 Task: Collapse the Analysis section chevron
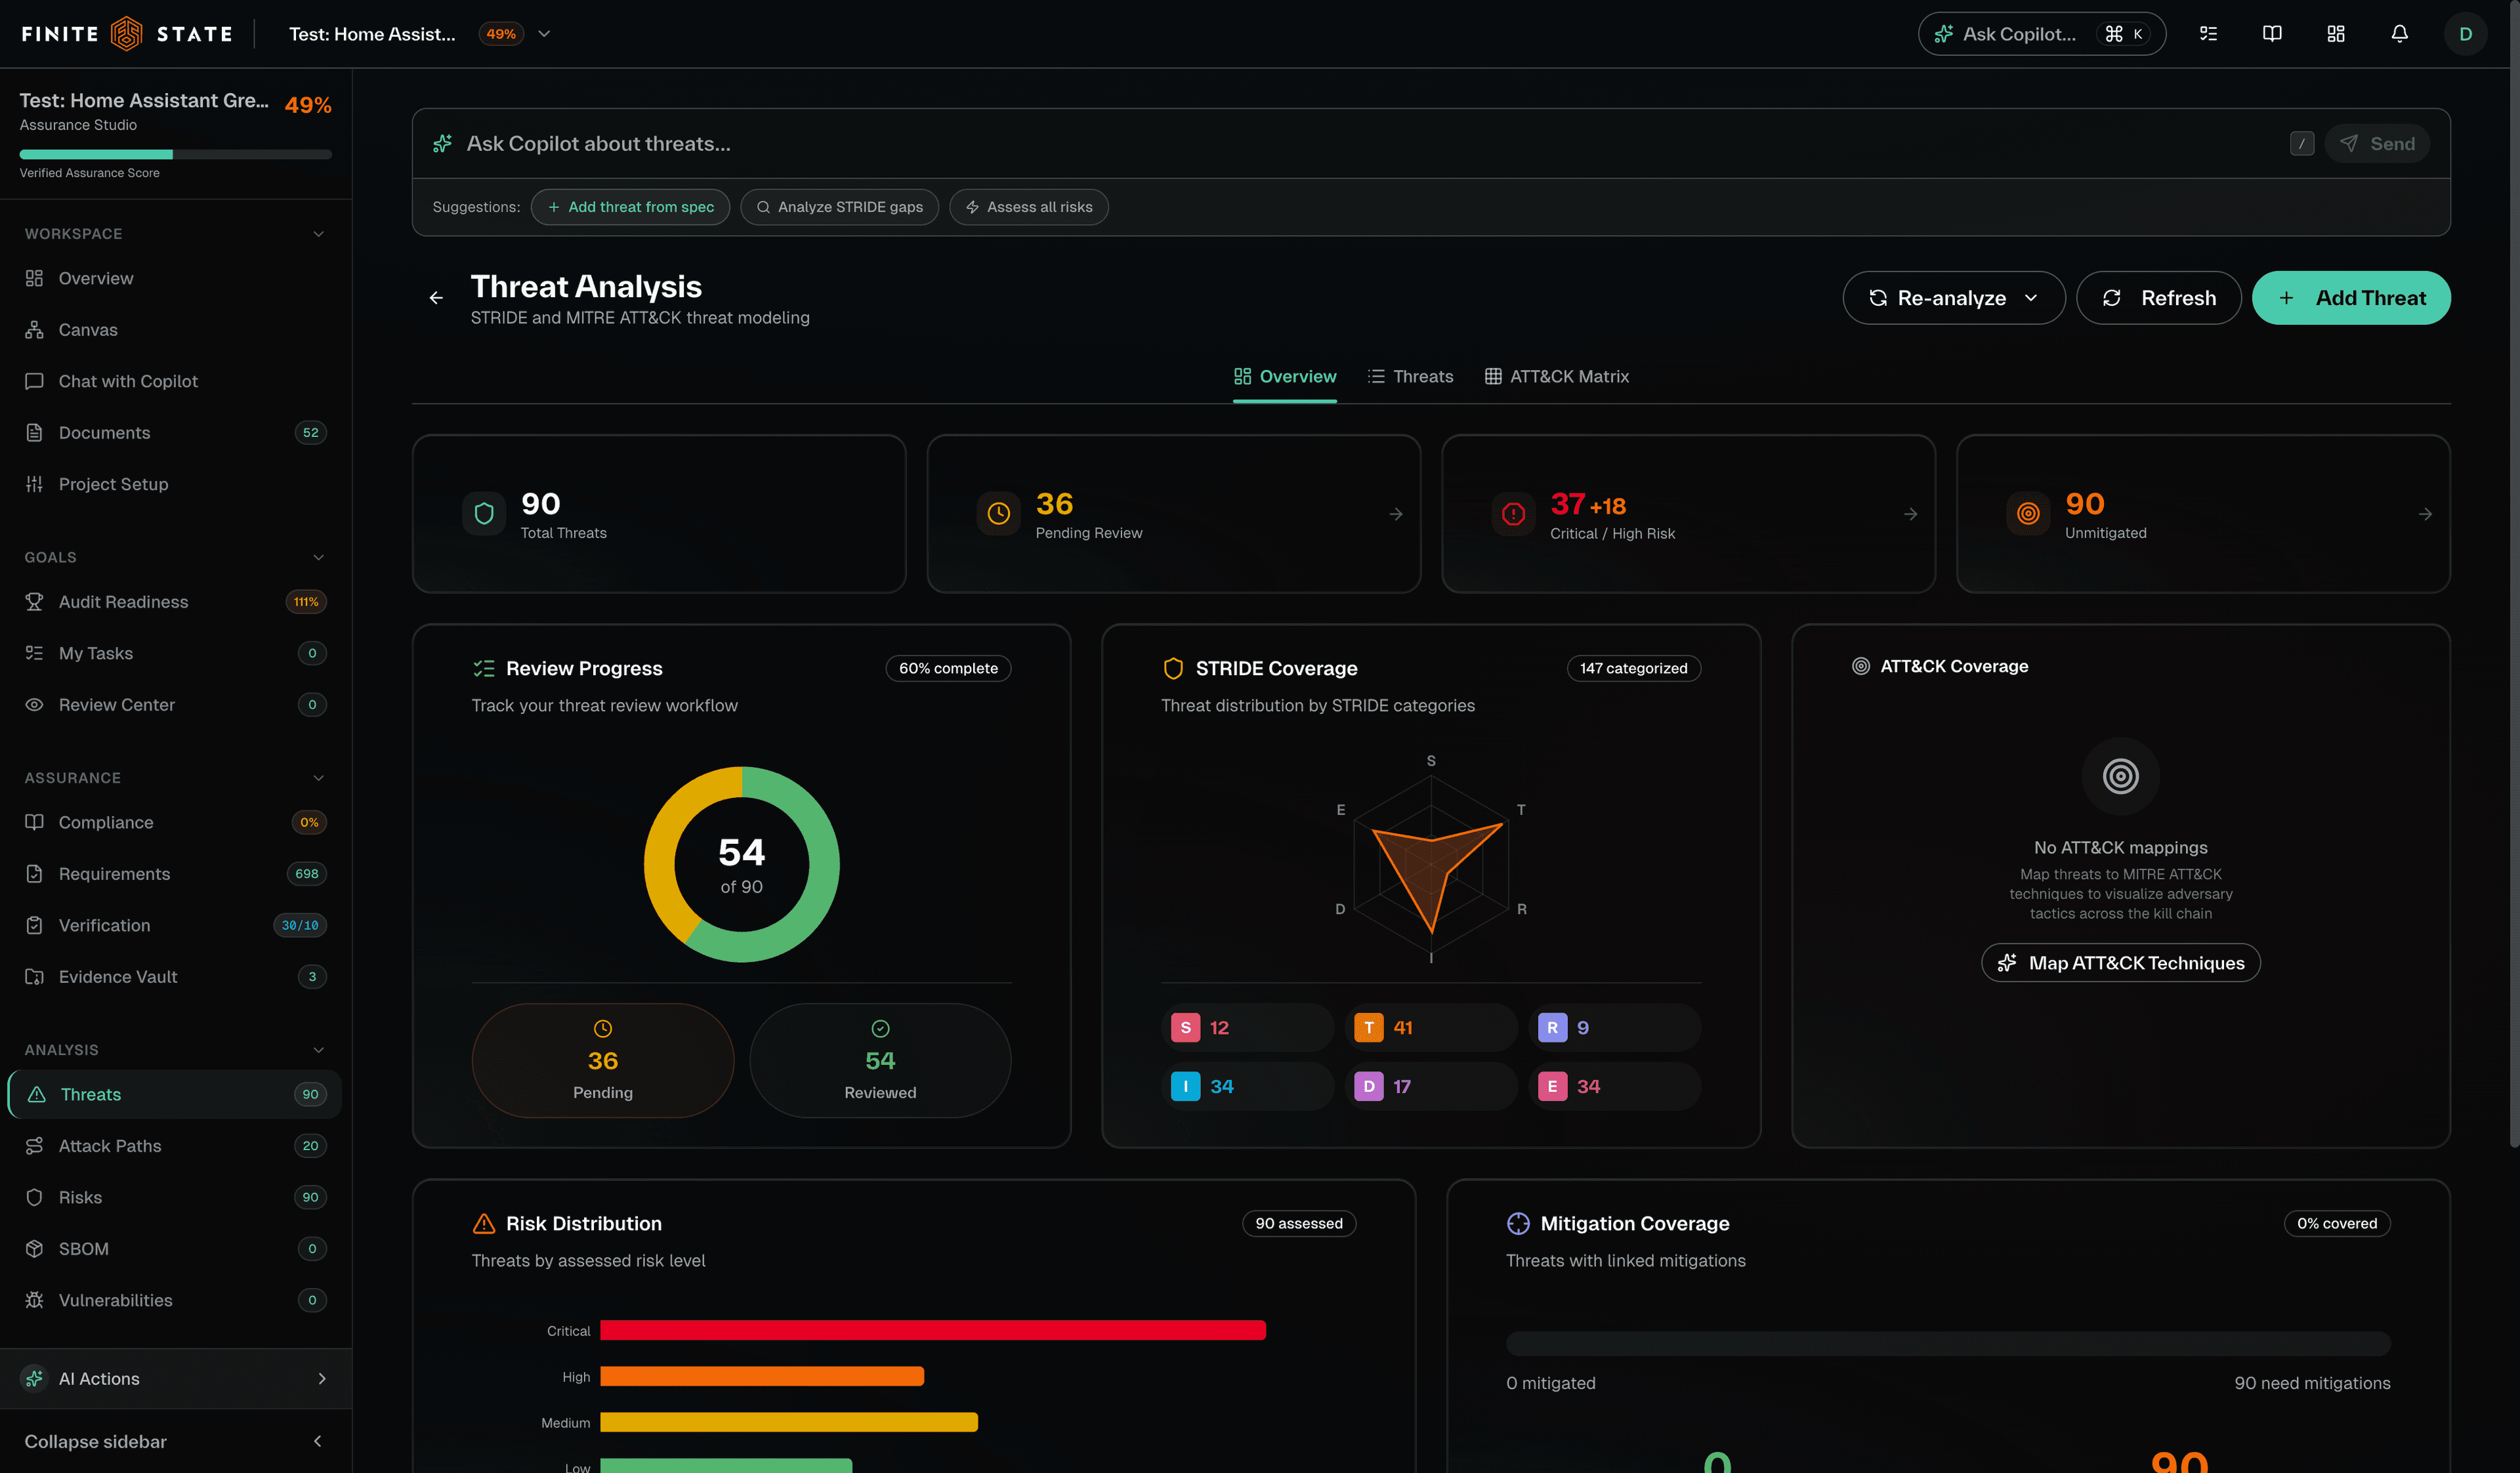(x=318, y=1050)
